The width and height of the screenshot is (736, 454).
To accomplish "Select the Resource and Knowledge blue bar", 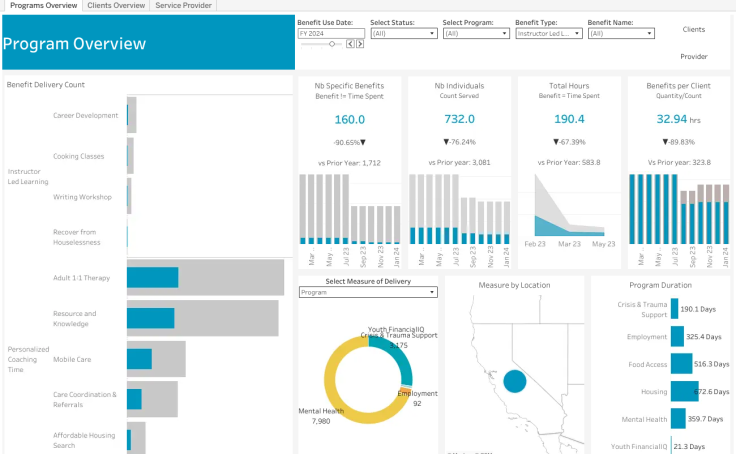I will click(x=151, y=318).
